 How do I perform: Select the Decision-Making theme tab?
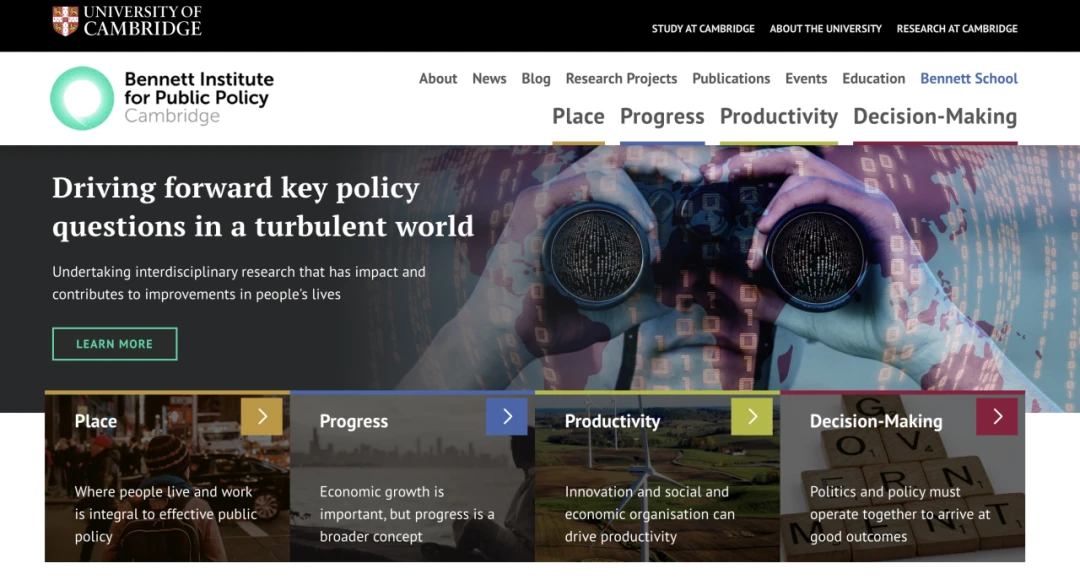(x=935, y=116)
